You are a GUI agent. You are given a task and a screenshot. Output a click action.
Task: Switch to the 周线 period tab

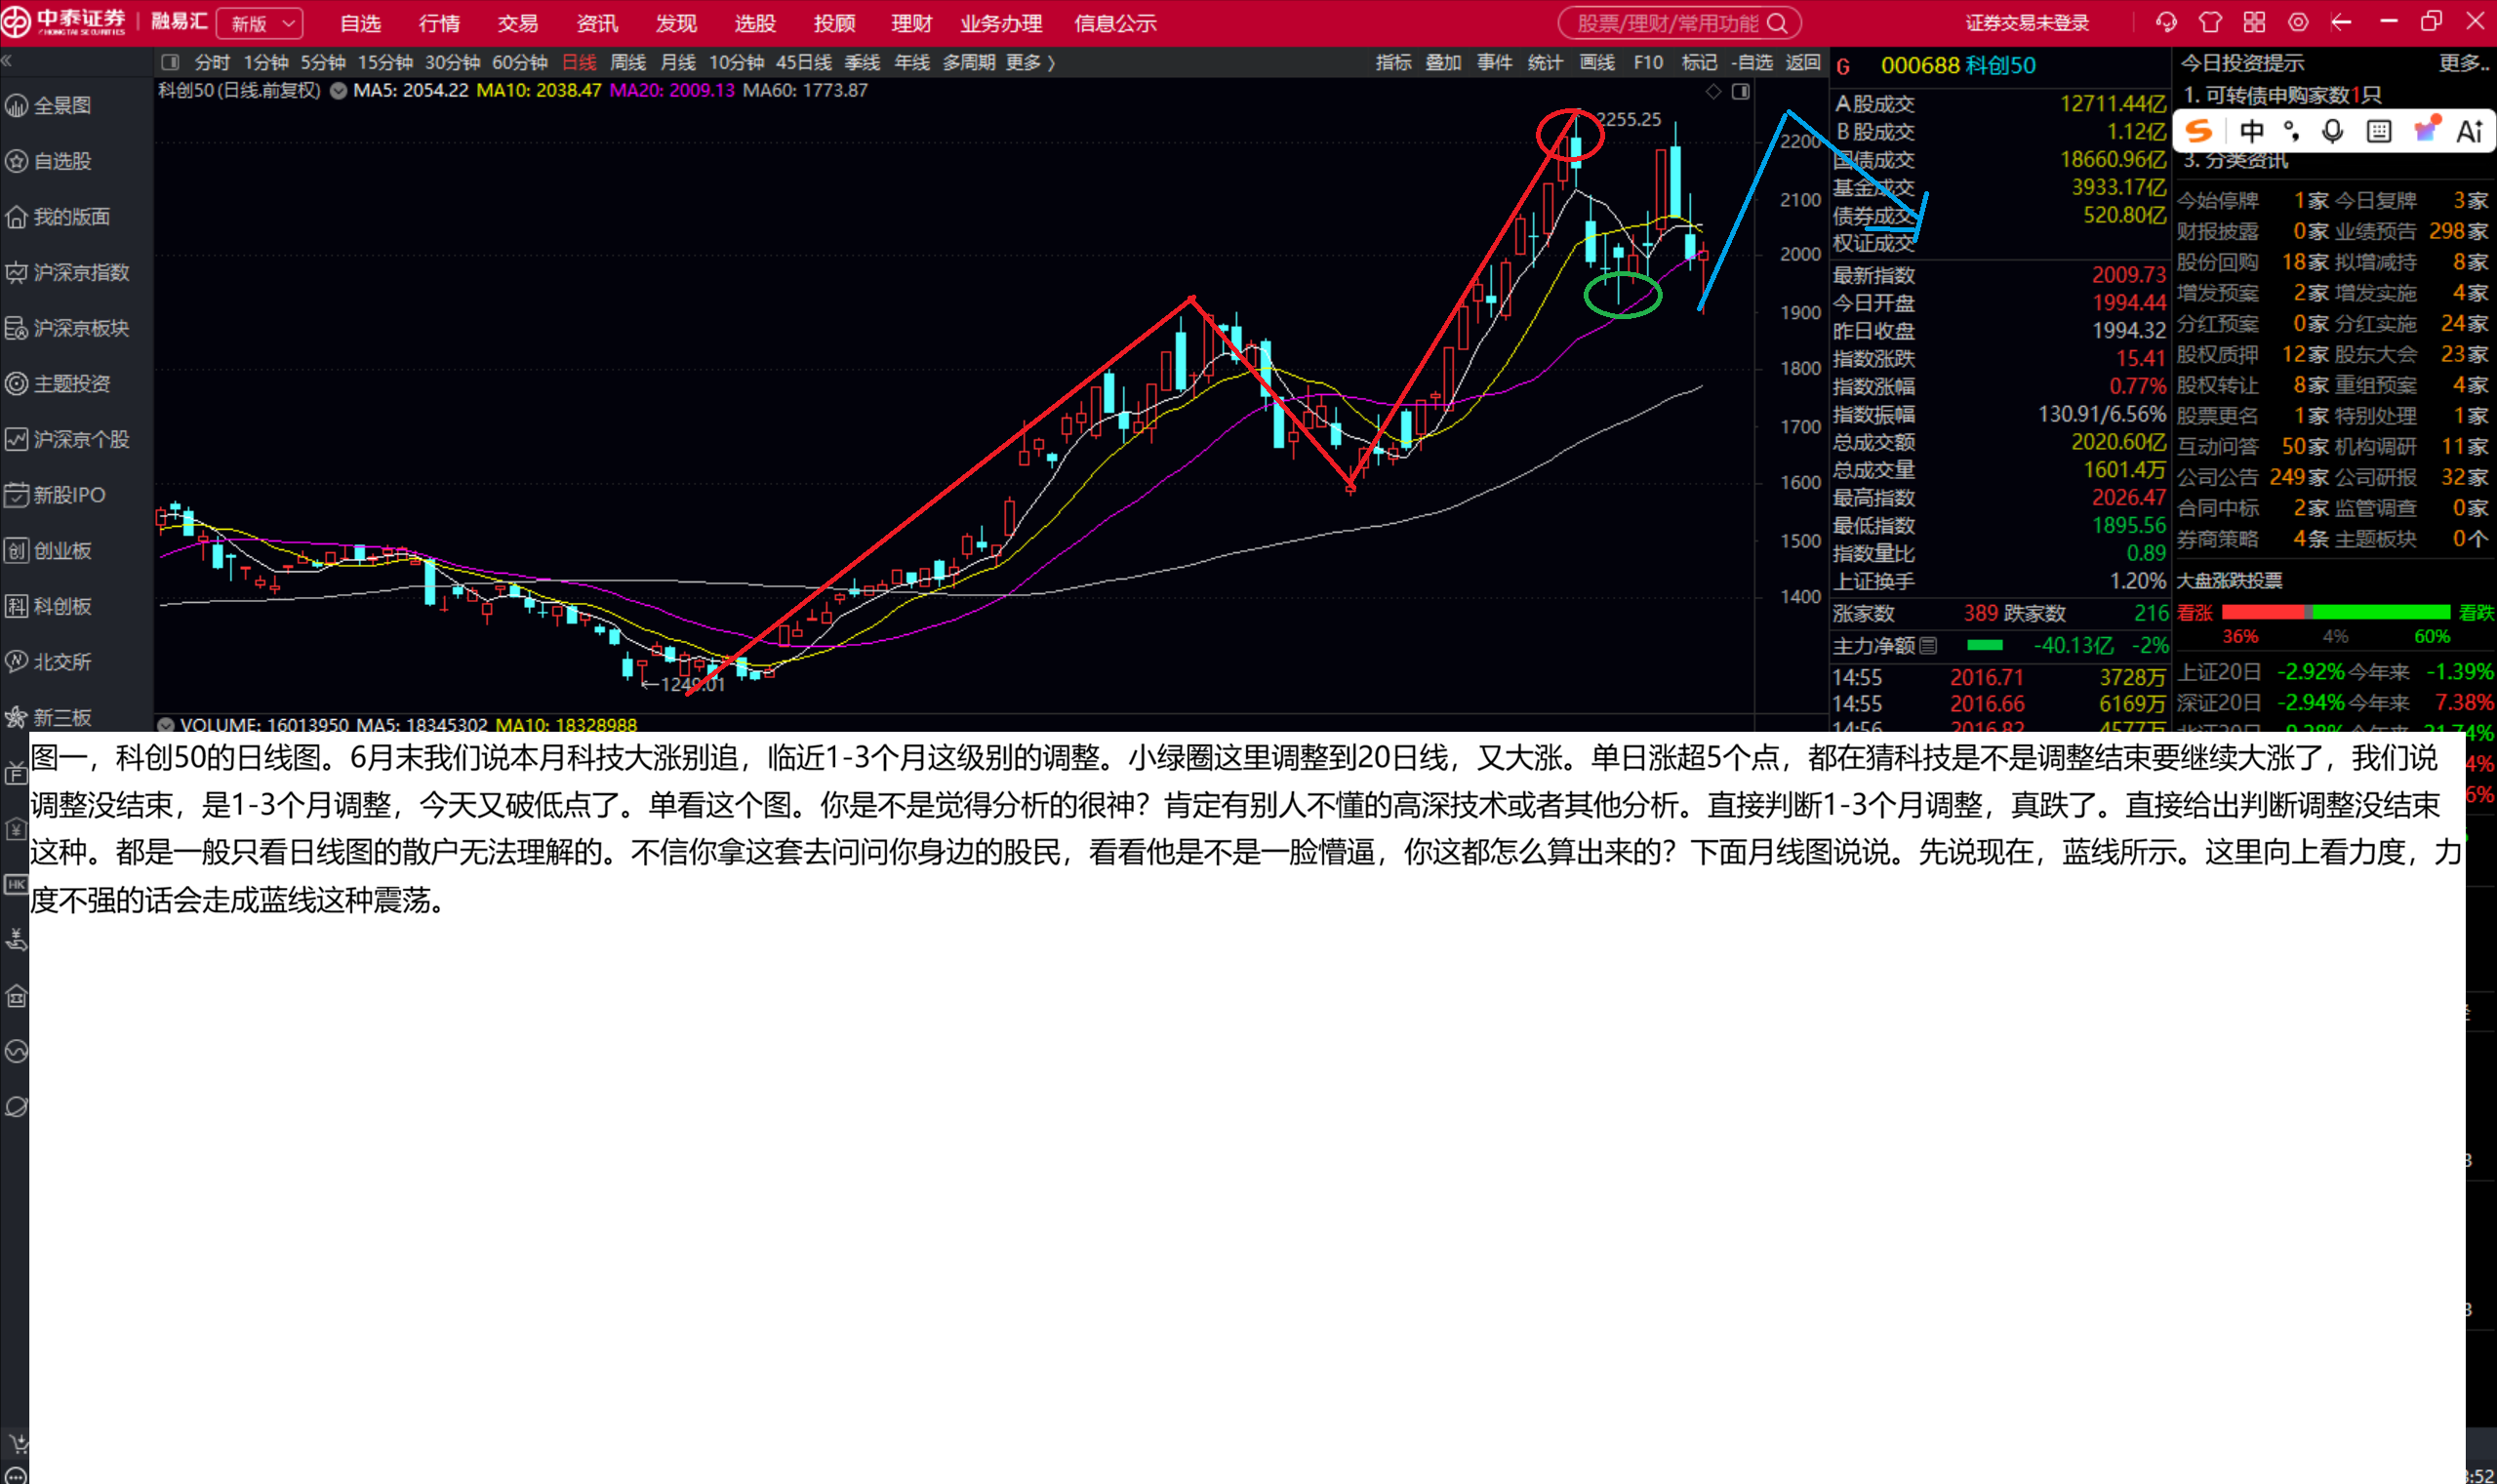click(628, 62)
